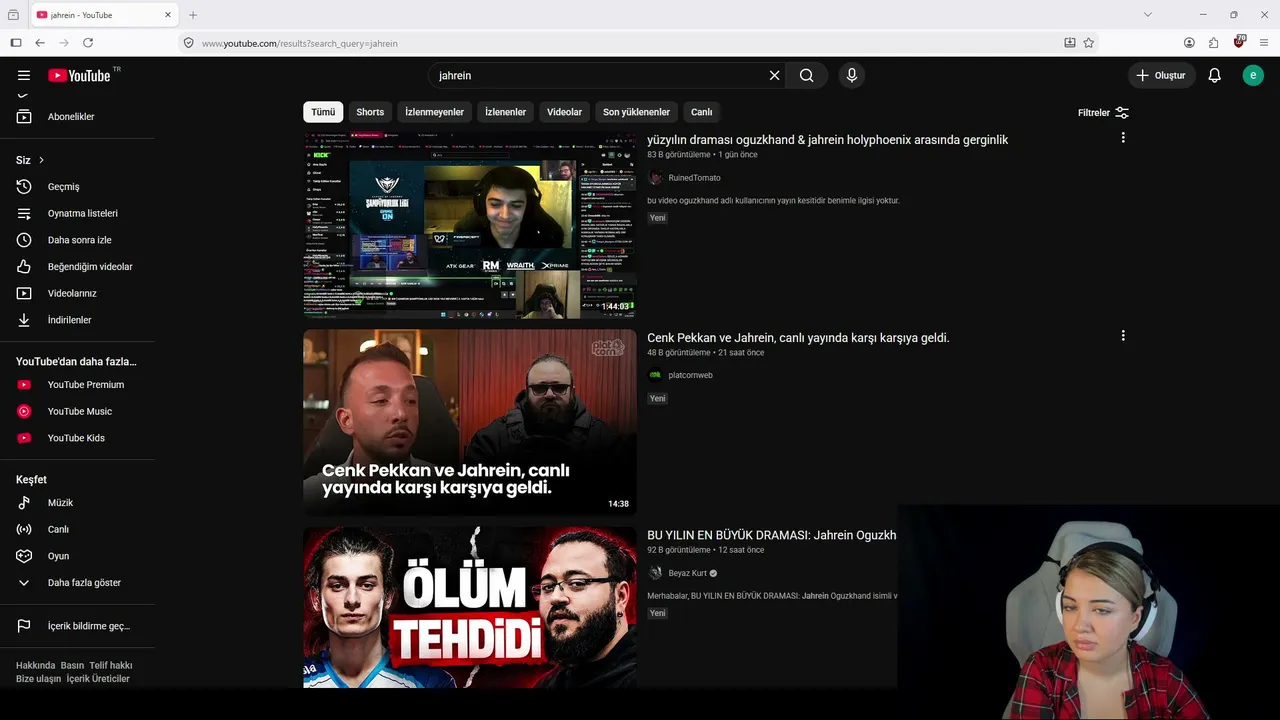Click the Basın footer link

(72, 665)
